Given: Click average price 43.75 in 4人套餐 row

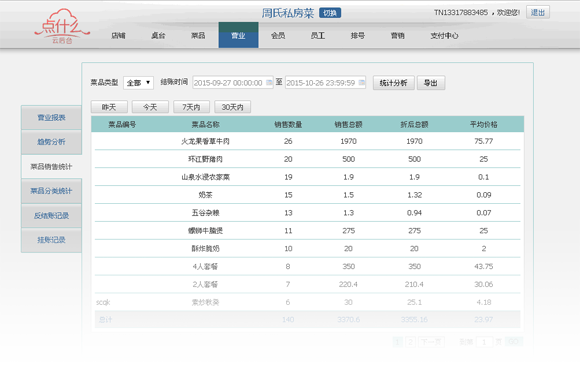Looking at the screenshot, I should click(483, 266).
